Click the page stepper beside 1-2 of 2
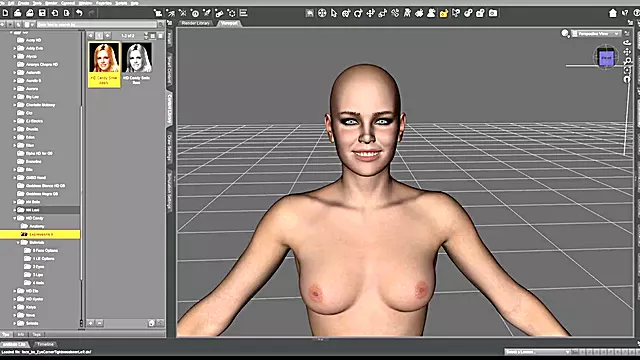This screenshot has height=360, width=640. coord(146,36)
